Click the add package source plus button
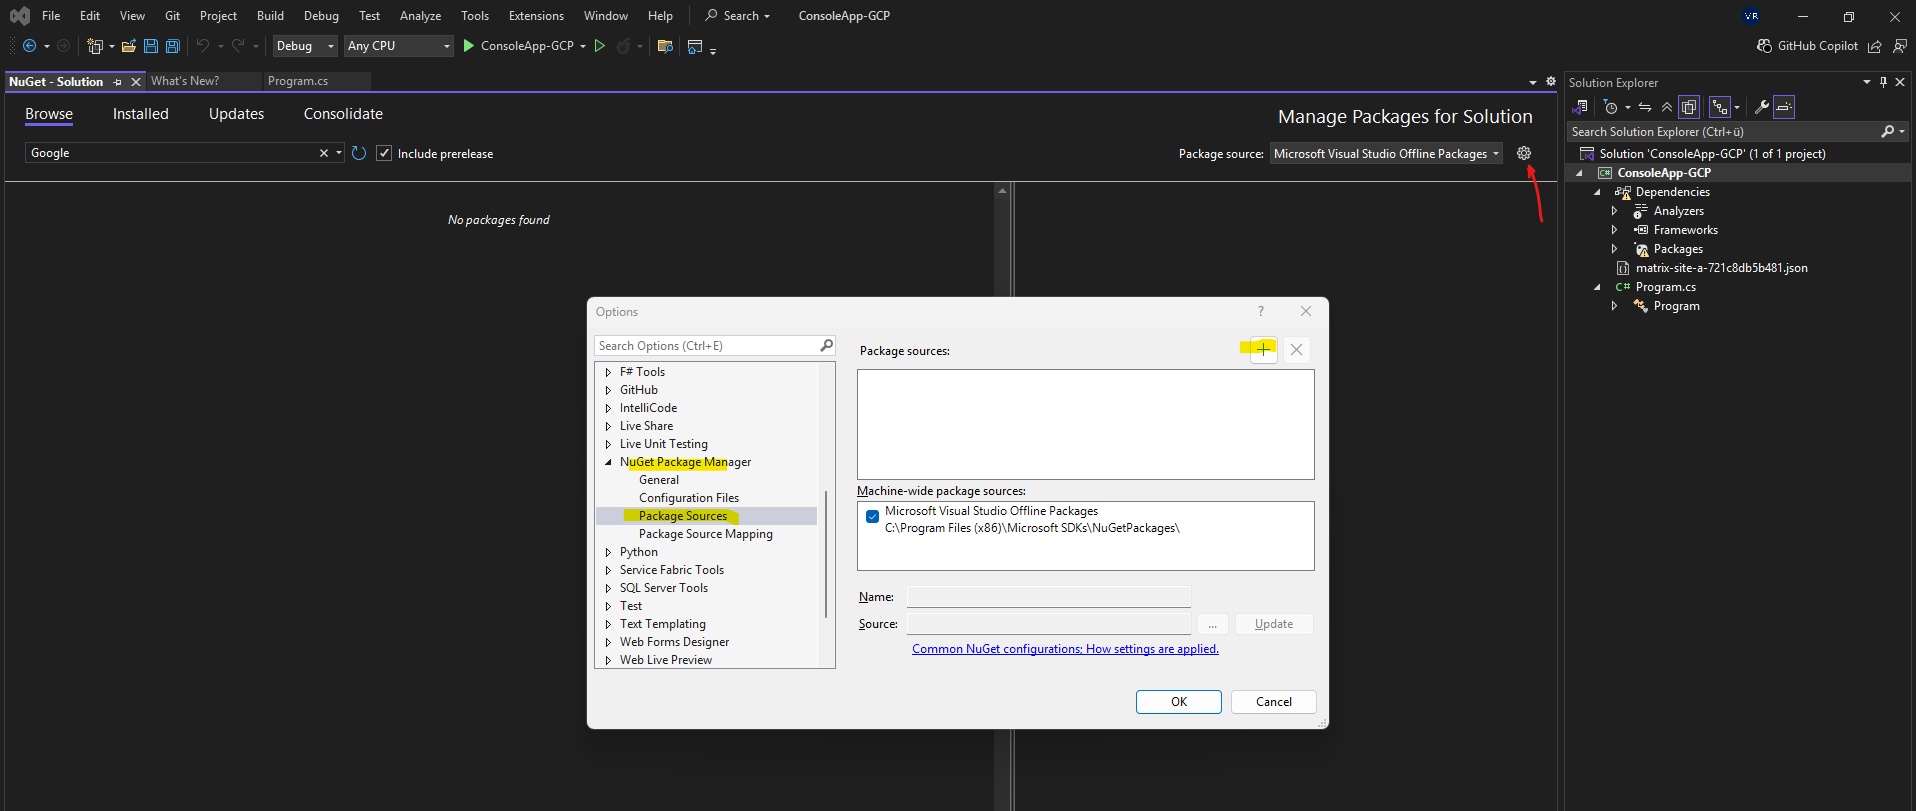Screen dimensions: 1916x811 click(x=1263, y=349)
